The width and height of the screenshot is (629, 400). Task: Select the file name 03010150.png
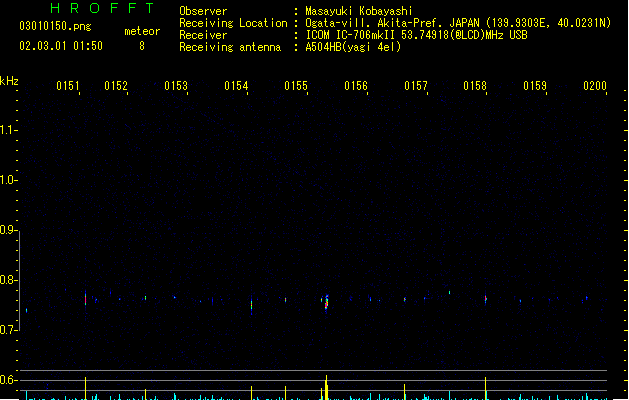pos(55,26)
